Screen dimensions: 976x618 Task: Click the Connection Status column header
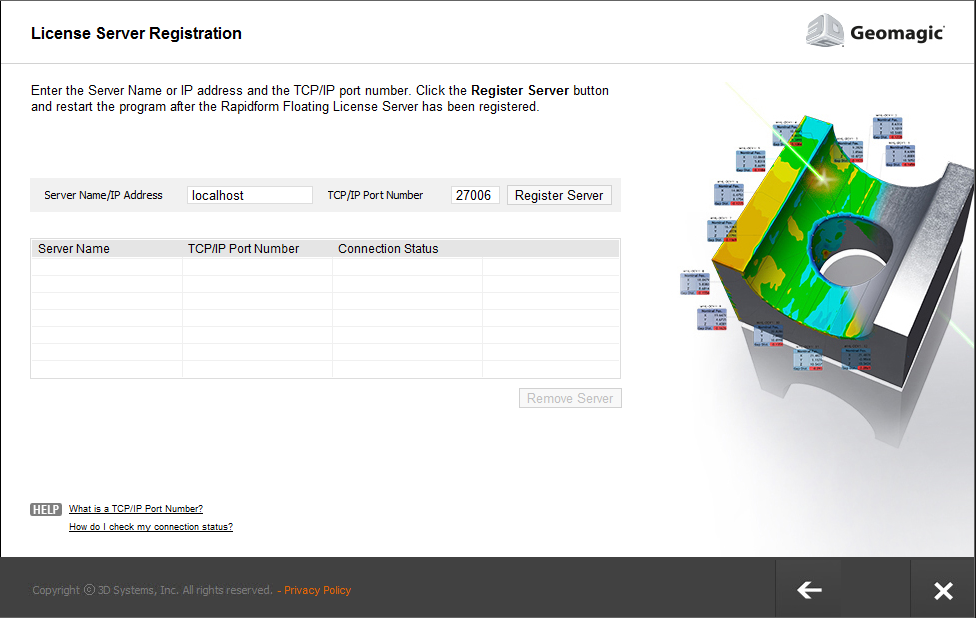(x=388, y=248)
